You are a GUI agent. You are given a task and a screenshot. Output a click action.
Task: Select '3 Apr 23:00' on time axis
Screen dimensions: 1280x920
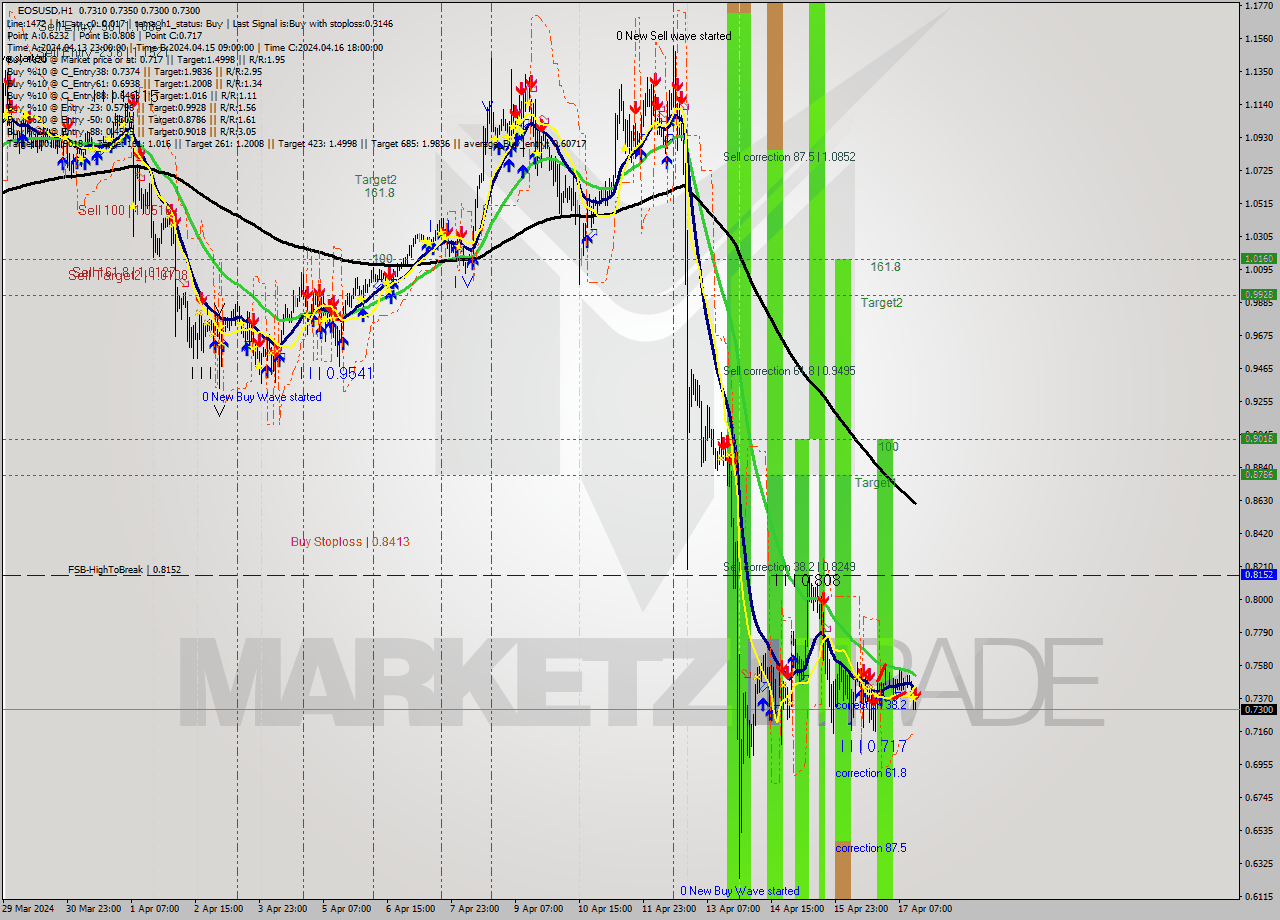pos(282,909)
